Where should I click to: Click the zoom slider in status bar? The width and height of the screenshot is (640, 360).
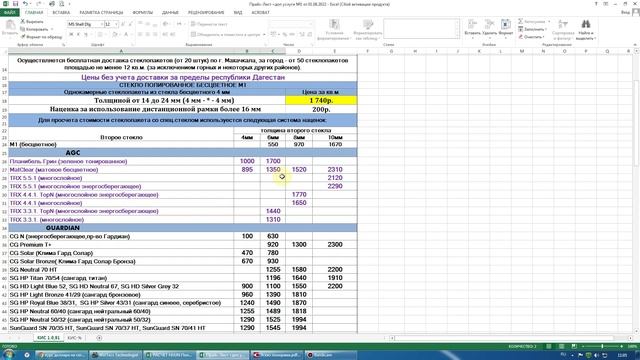tap(602, 346)
